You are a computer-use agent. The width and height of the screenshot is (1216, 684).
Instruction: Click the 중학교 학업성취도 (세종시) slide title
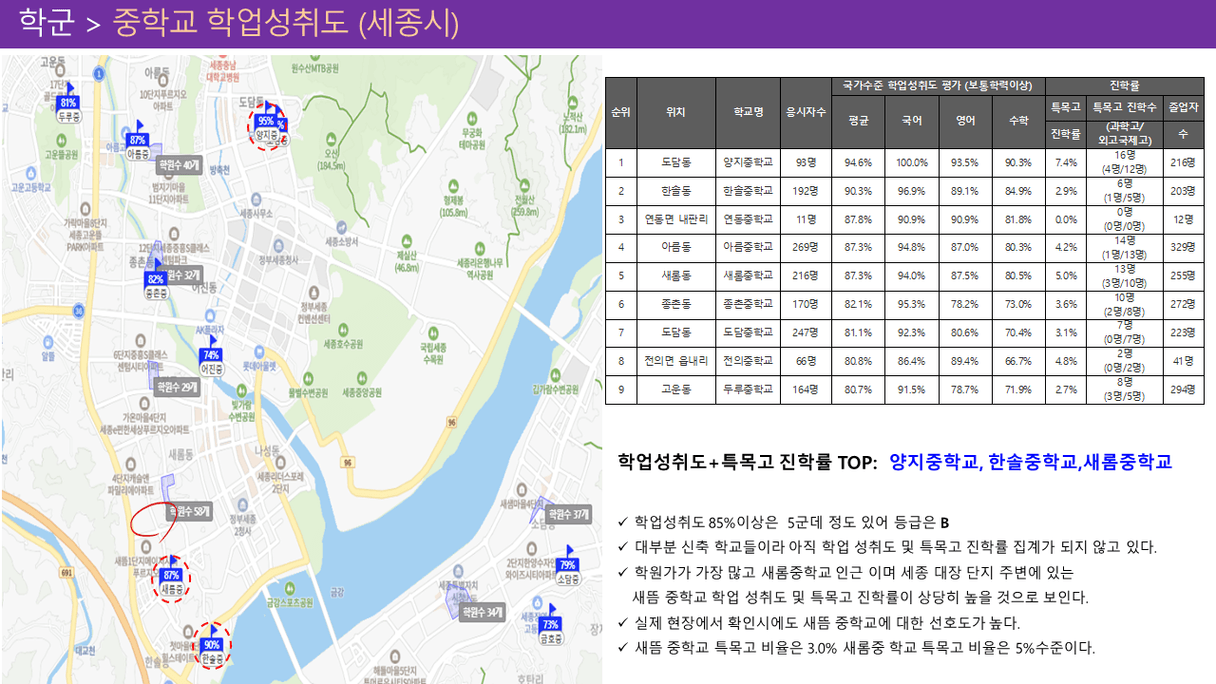[x=286, y=23]
